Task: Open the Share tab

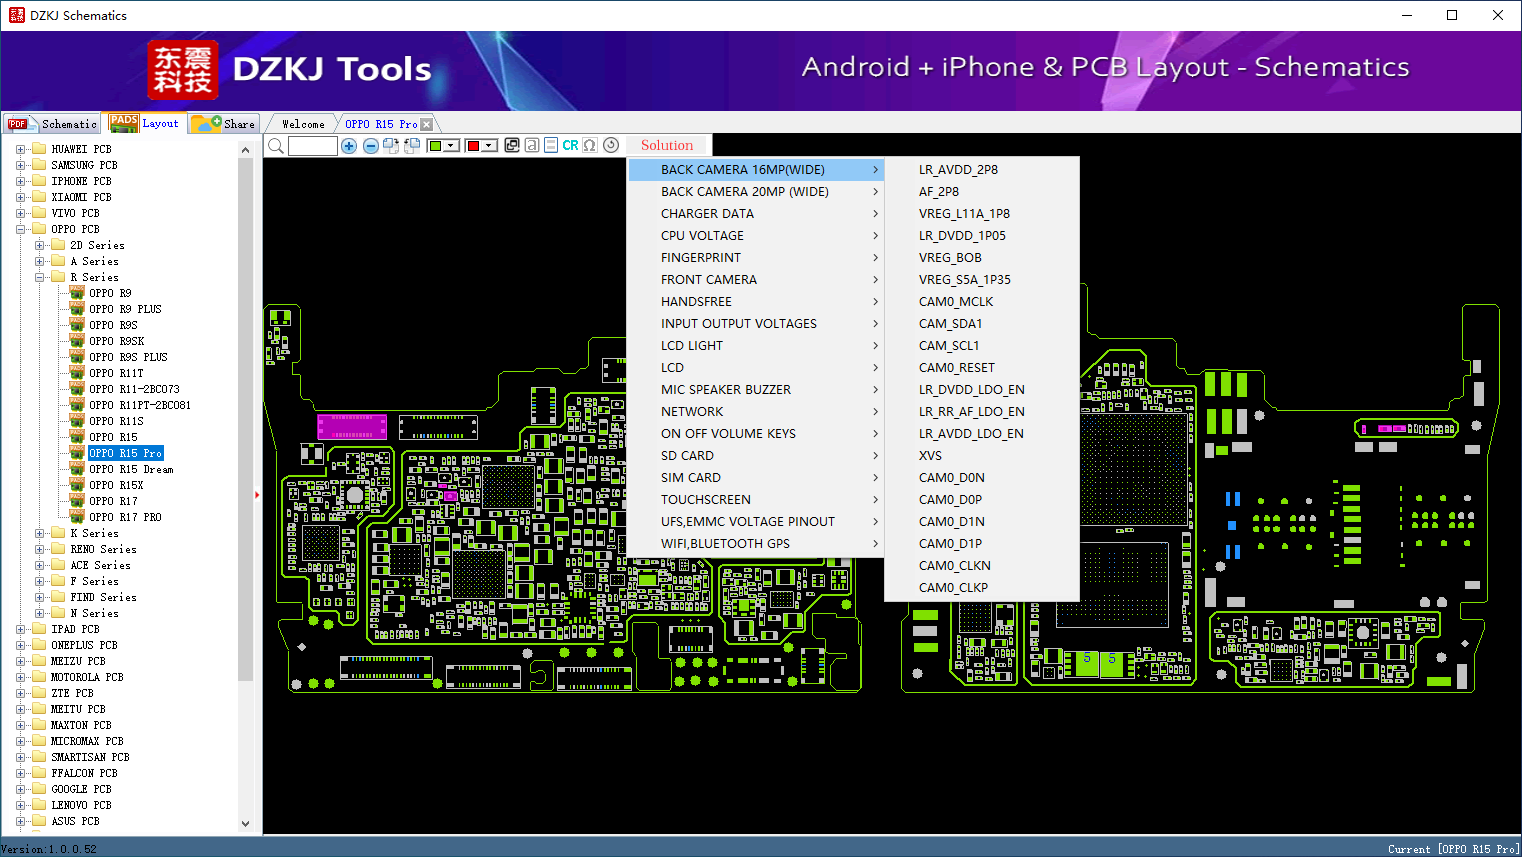Action: point(224,124)
